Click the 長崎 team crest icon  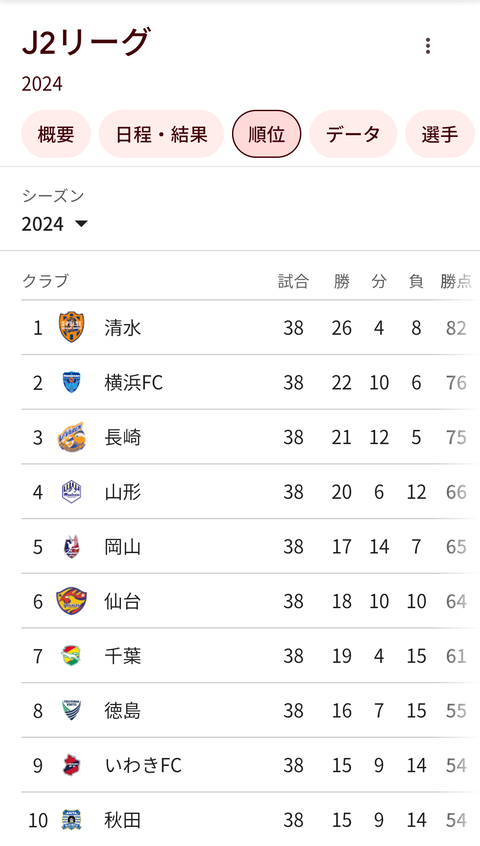[72, 437]
